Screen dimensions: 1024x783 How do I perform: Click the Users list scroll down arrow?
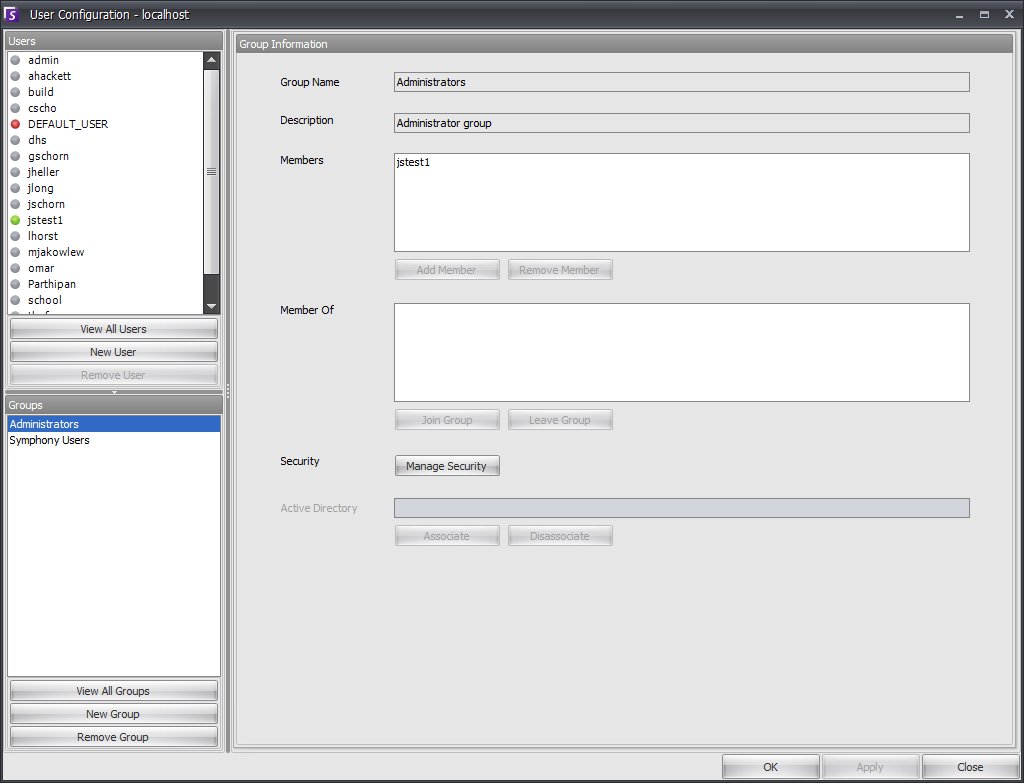[x=211, y=306]
